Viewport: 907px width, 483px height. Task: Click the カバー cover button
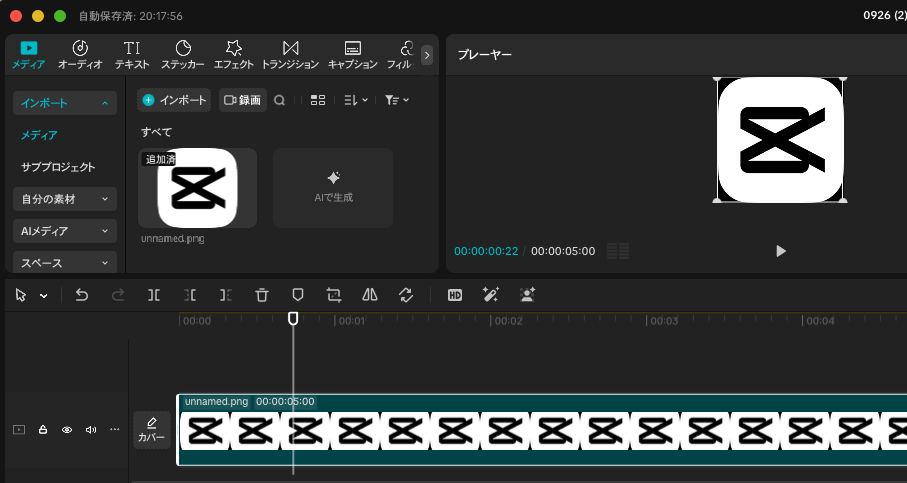point(152,430)
